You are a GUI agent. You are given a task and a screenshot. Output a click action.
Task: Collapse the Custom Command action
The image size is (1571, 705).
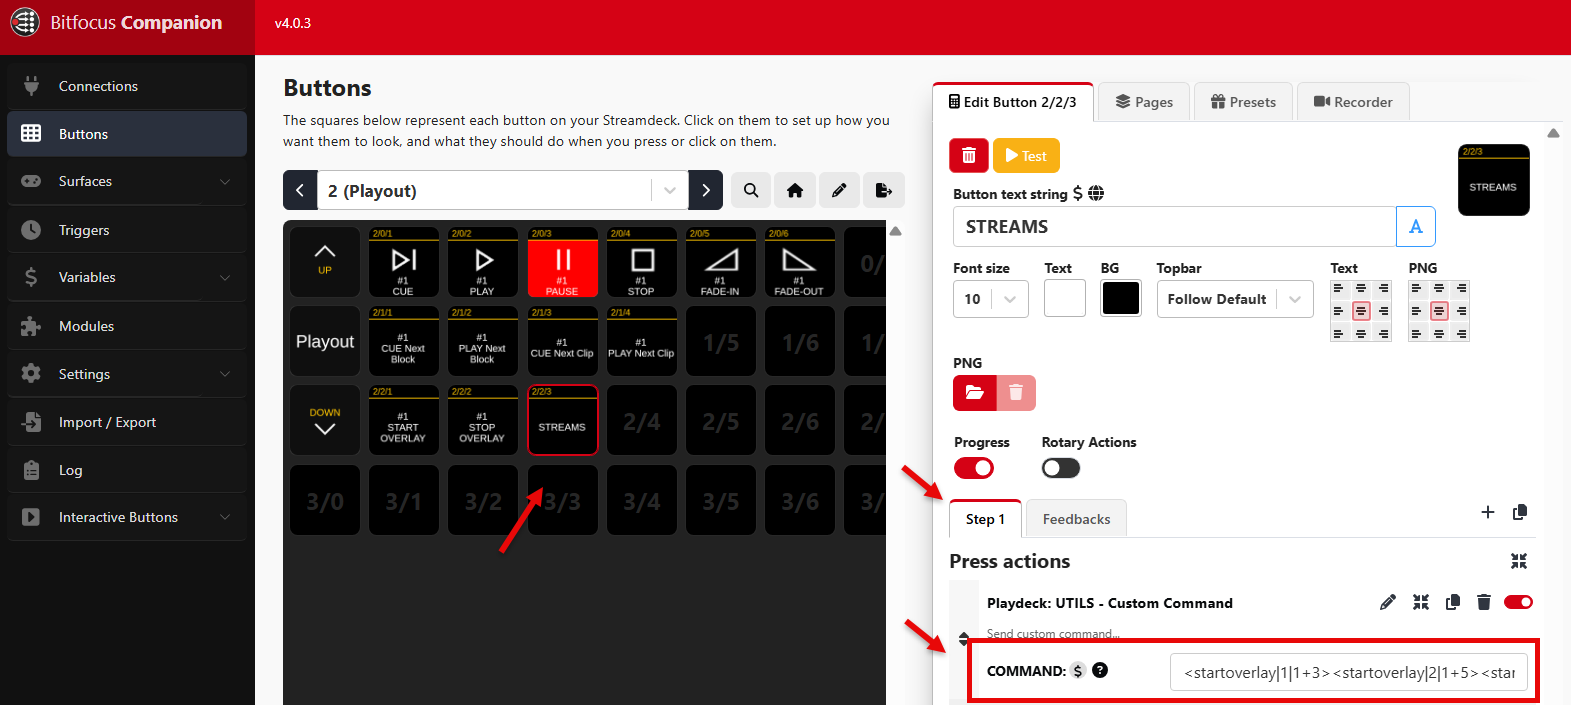pos(1421,602)
